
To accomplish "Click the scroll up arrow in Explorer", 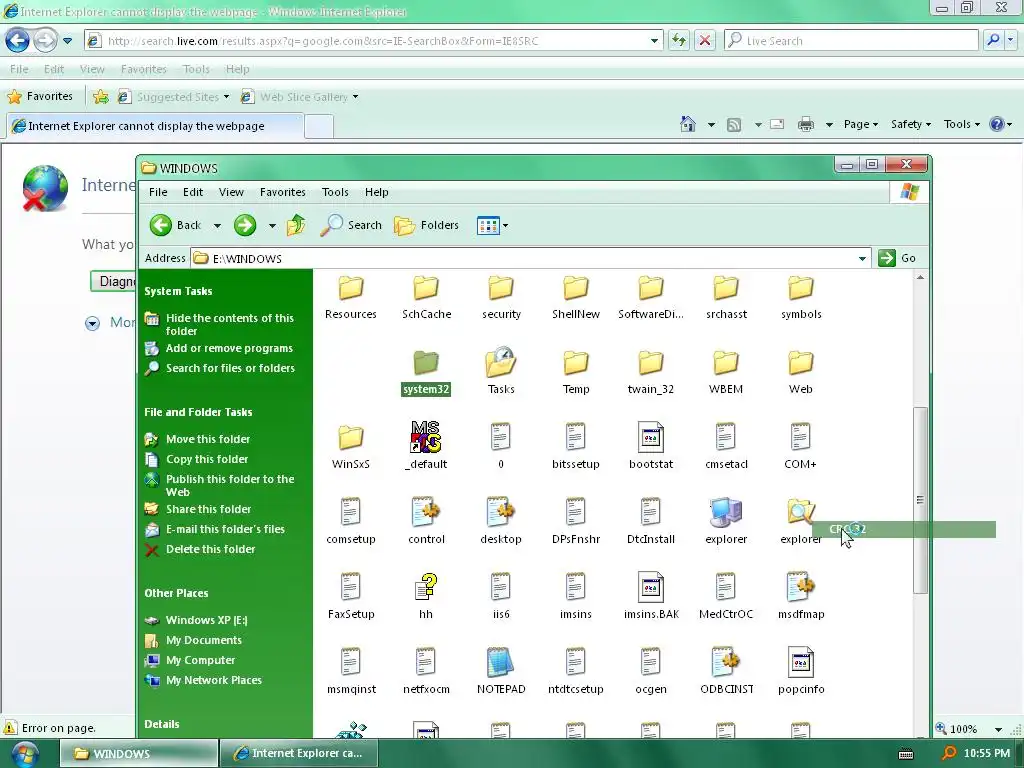I will click(x=920, y=278).
